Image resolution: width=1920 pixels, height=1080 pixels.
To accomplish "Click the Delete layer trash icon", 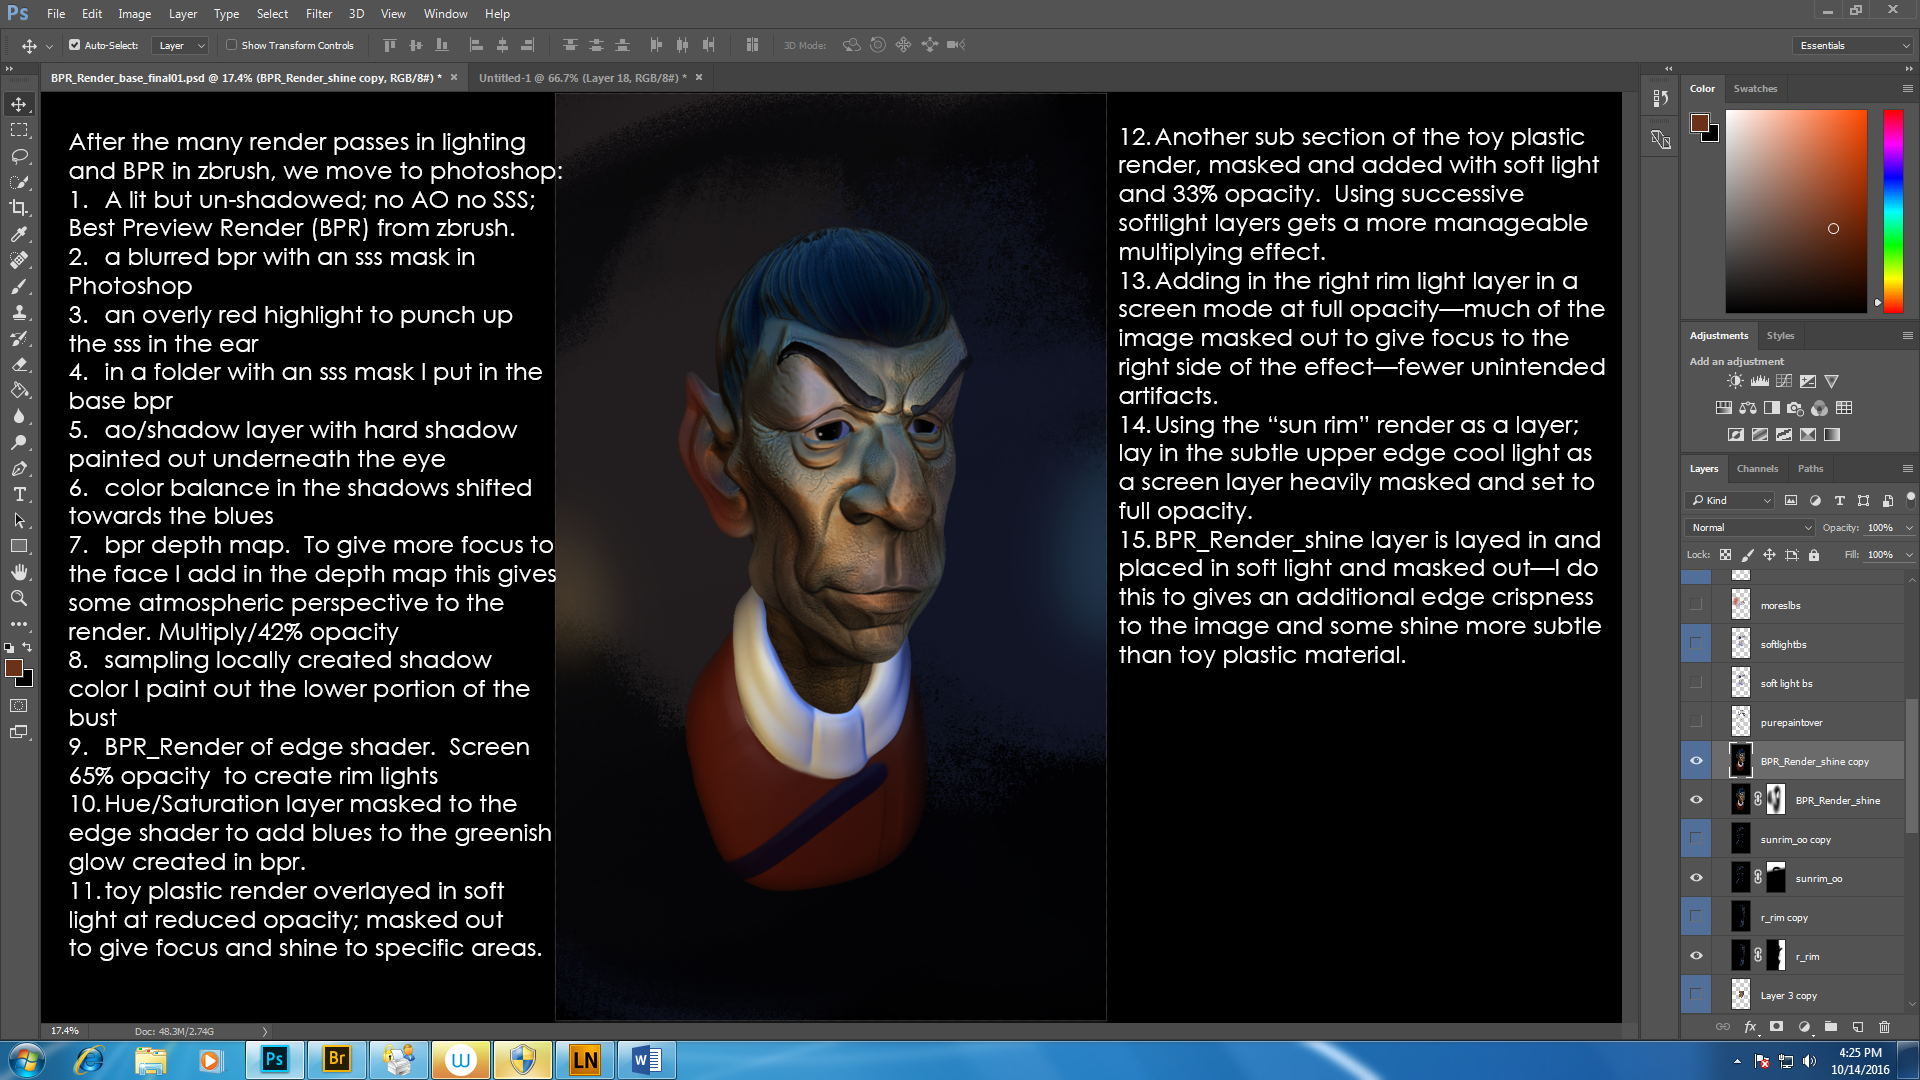I will (1884, 1027).
